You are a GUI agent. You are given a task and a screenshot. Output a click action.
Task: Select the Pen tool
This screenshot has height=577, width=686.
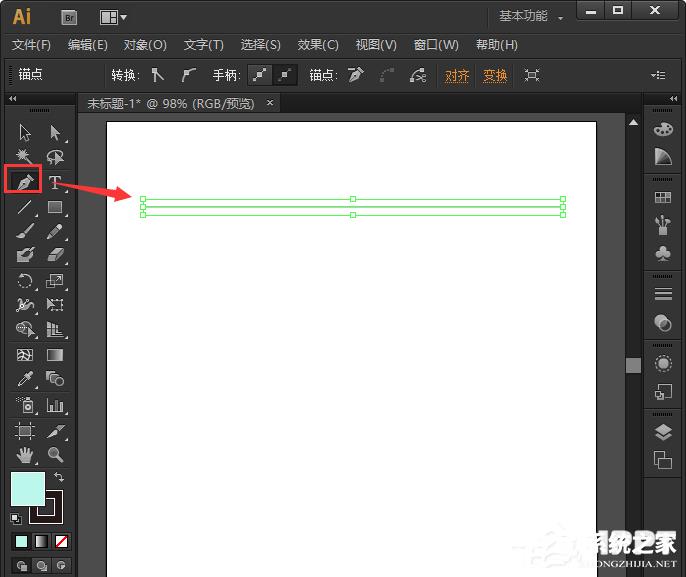24,181
